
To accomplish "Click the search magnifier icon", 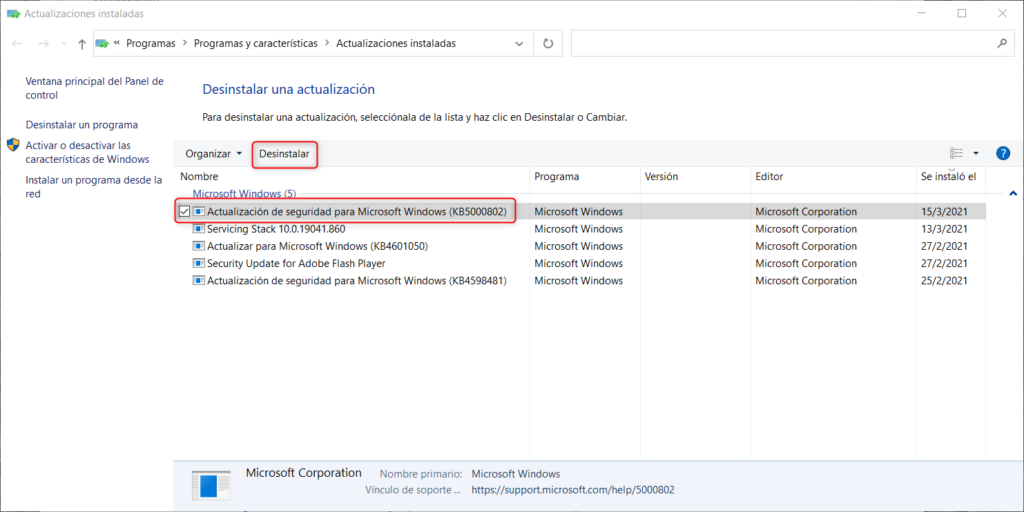I will (x=1002, y=44).
